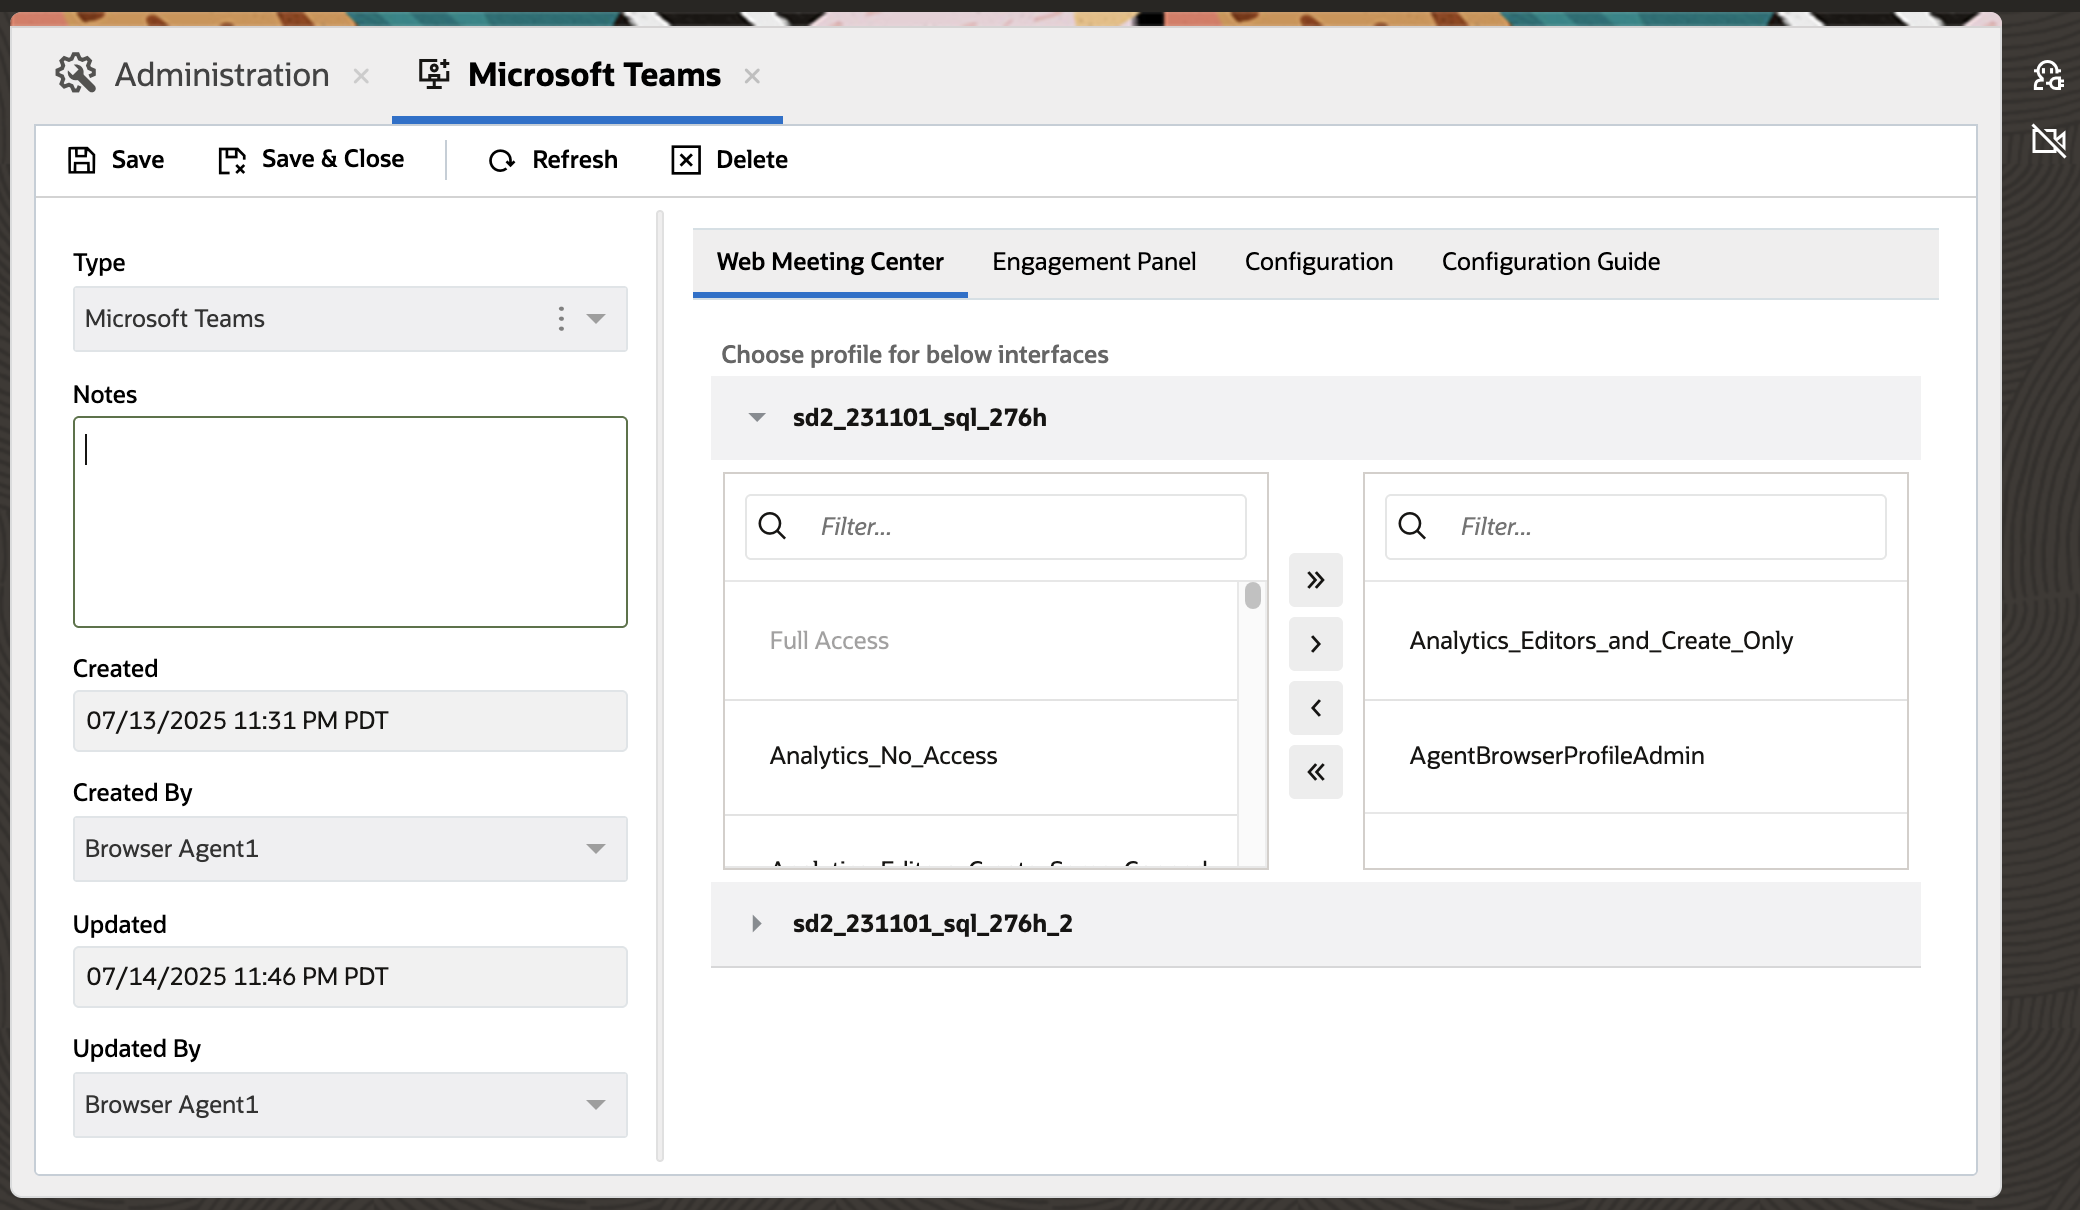
Task: Expand the sd2_231101_sql_276h_2 section
Action: [756, 923]
